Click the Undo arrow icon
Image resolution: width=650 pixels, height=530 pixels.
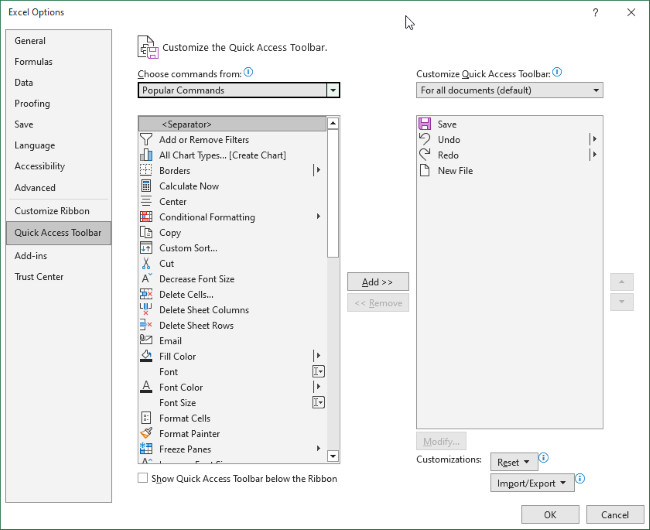click(424, 140)
